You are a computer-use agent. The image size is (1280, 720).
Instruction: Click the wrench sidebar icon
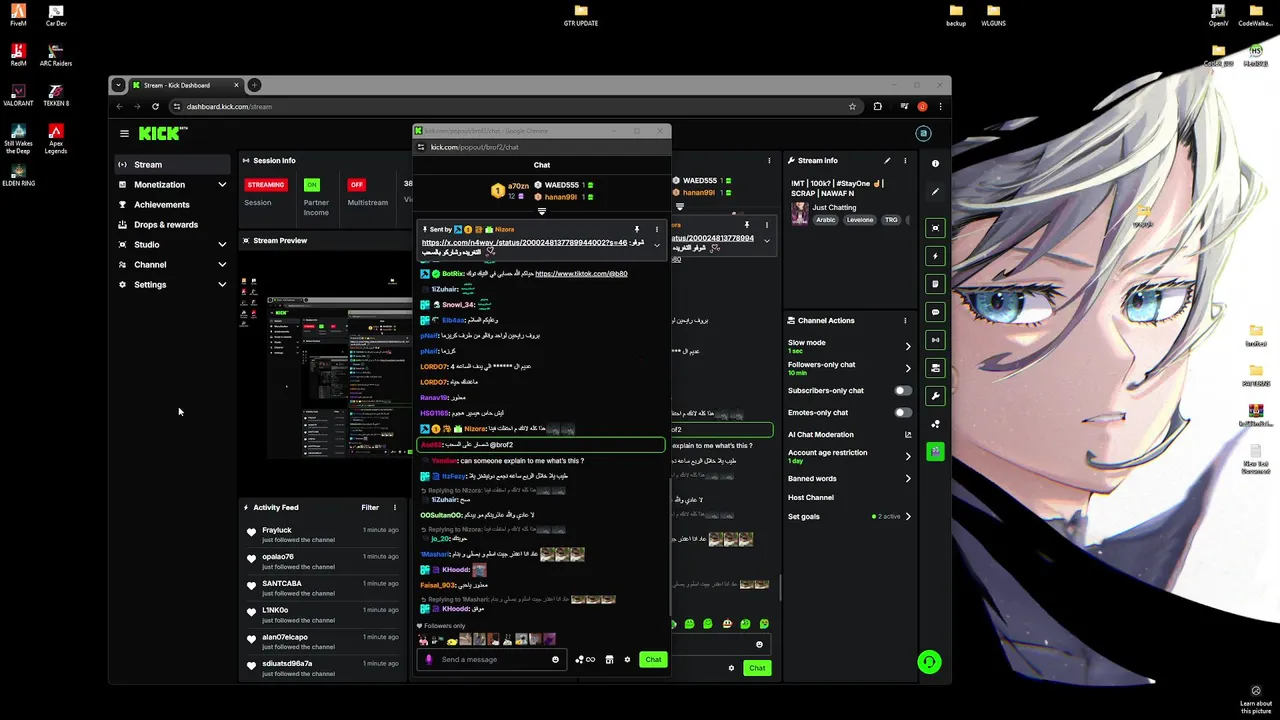(x=935, y=396)
